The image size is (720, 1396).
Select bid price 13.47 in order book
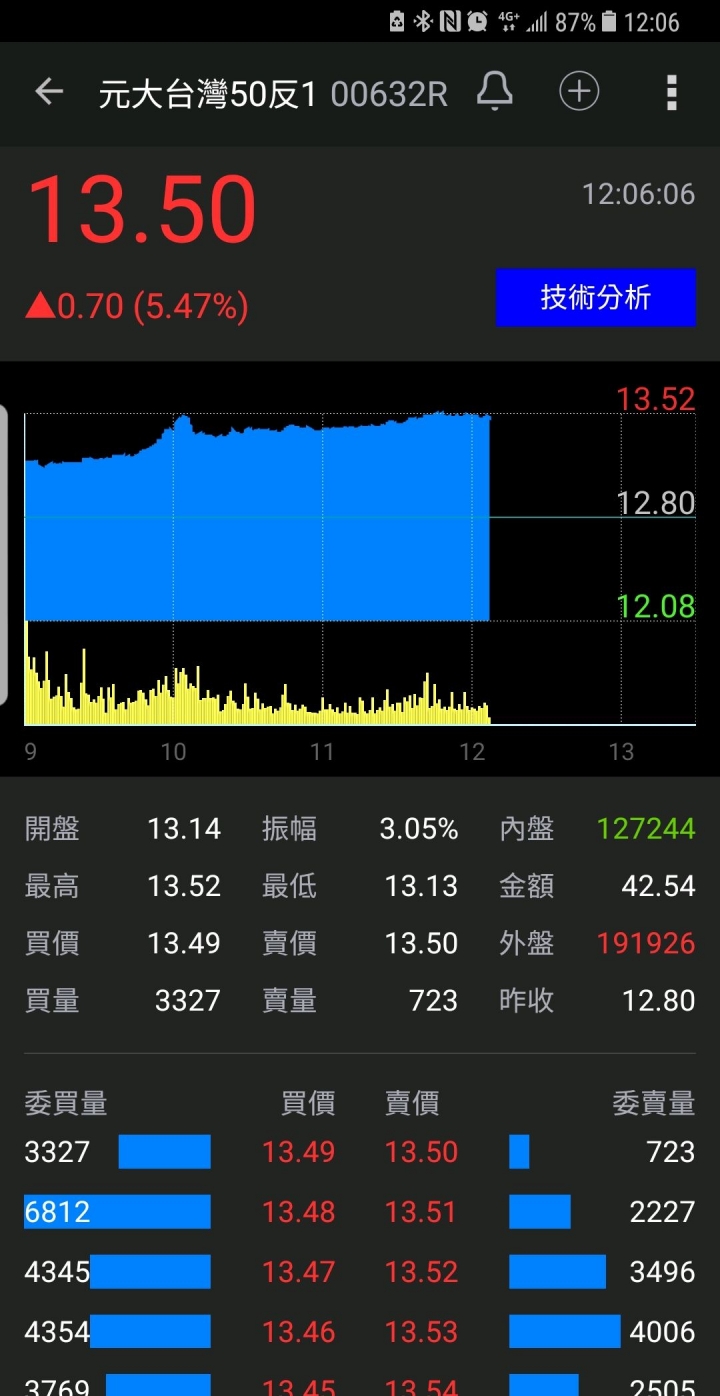[298, 1272]
